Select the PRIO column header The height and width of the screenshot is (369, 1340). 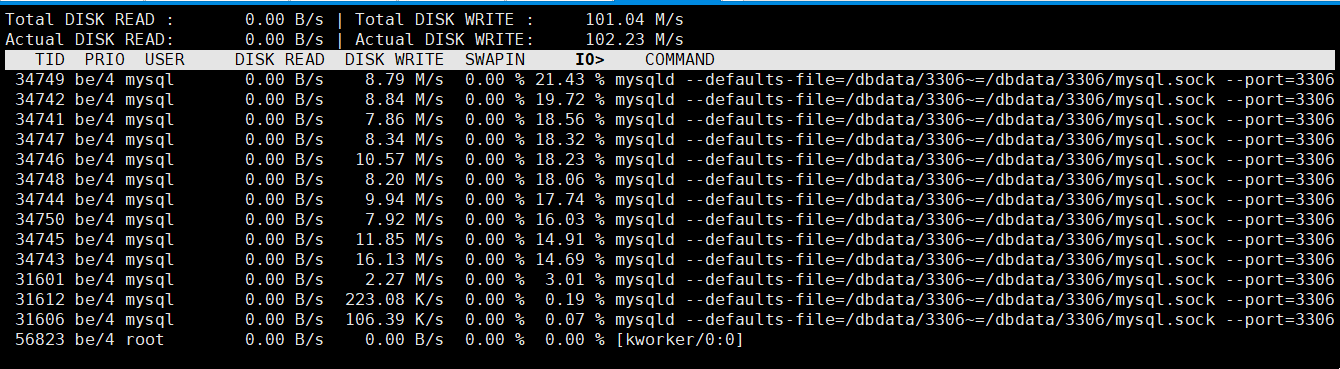[105, 60]
